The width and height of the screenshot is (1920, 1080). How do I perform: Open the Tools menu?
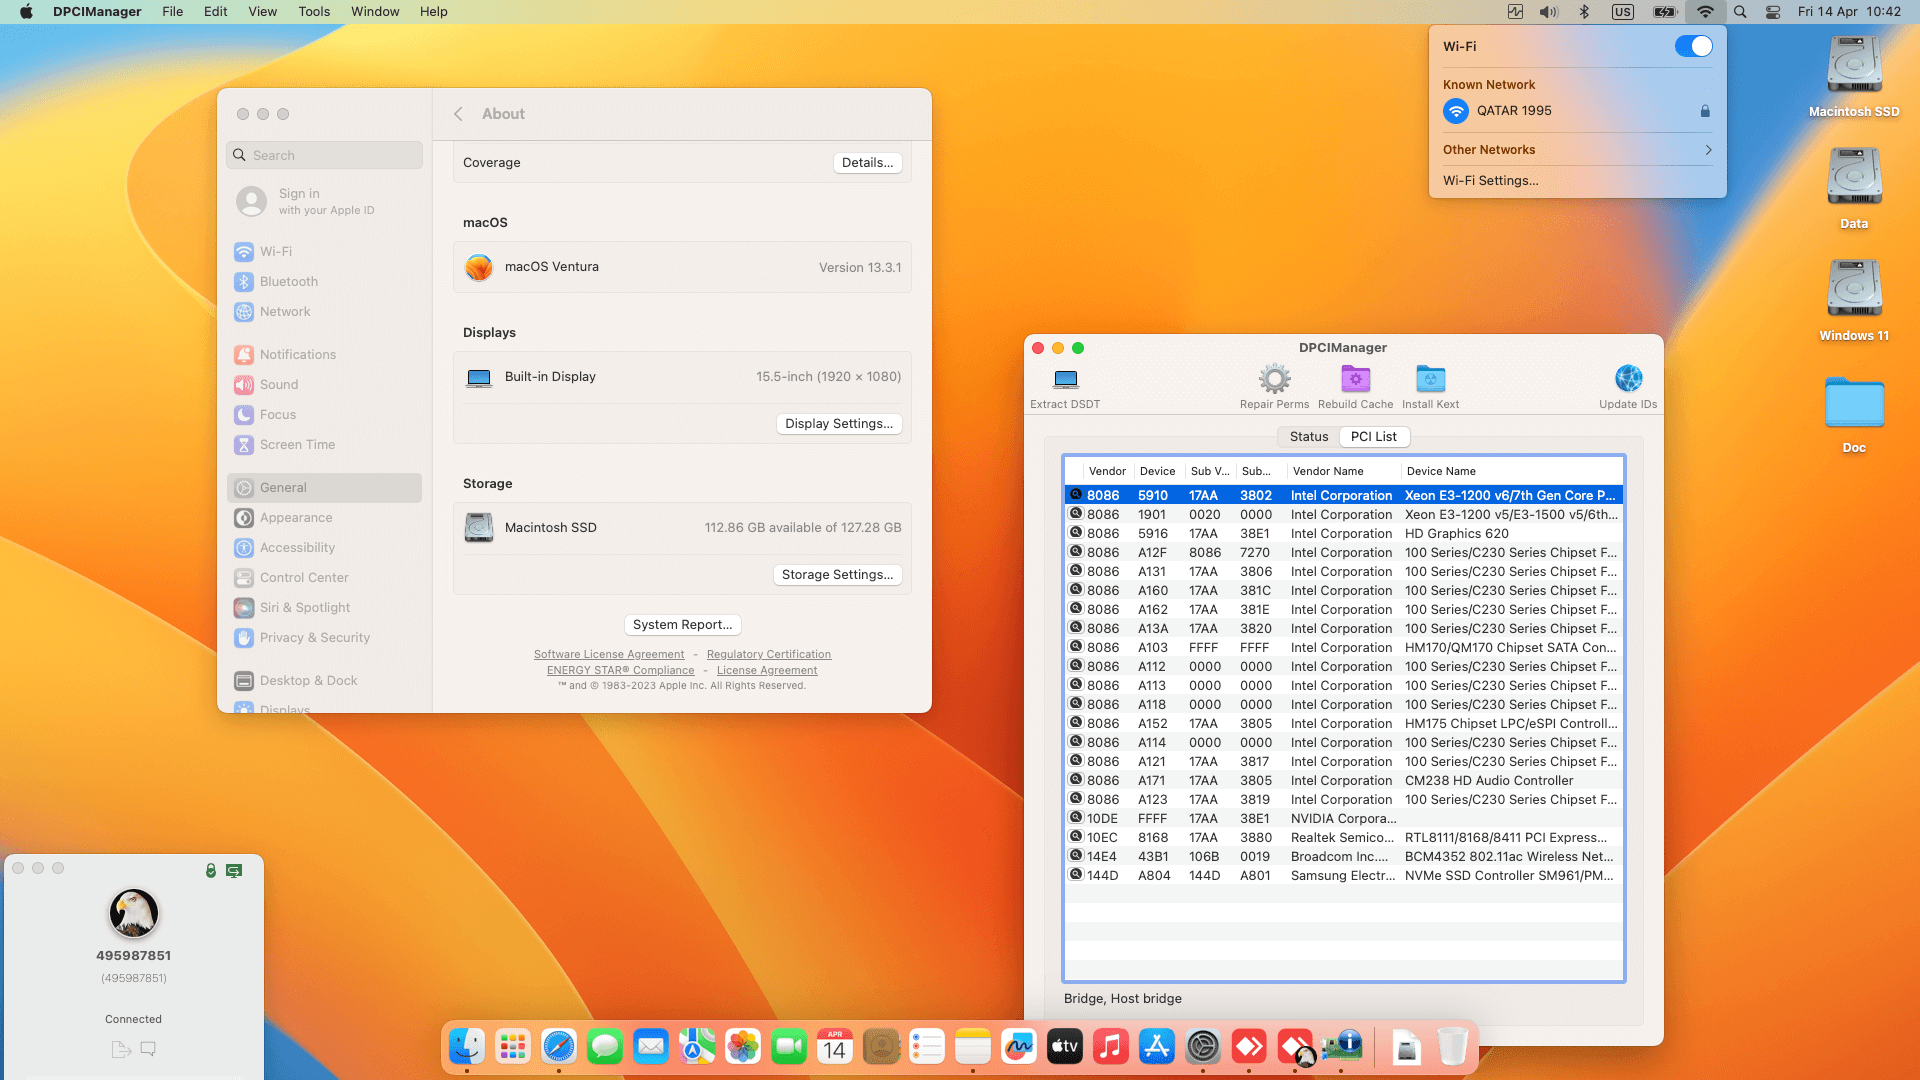click(314, 12)
